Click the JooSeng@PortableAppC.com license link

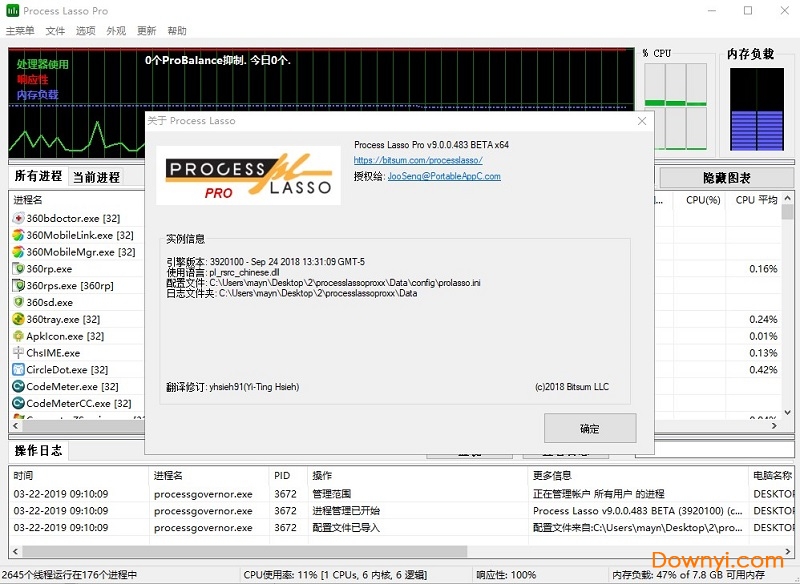(x=444, y=176)
